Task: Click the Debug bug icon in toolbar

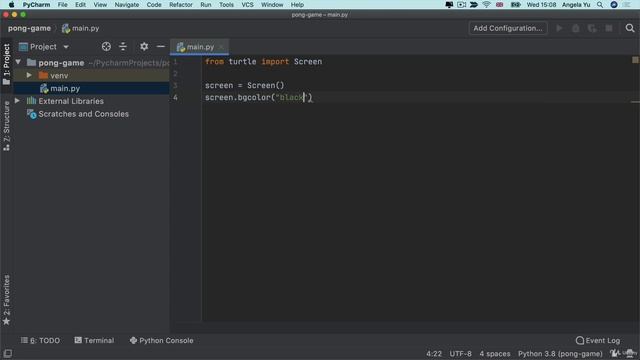Action: (576, 28)
